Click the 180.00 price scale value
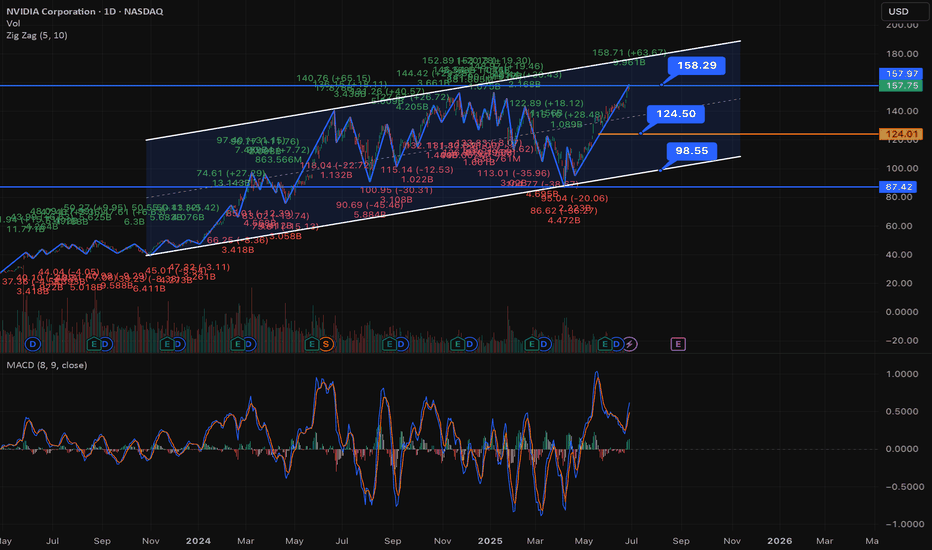This screenshot has height=550, width=932. (x=902, y=54)
